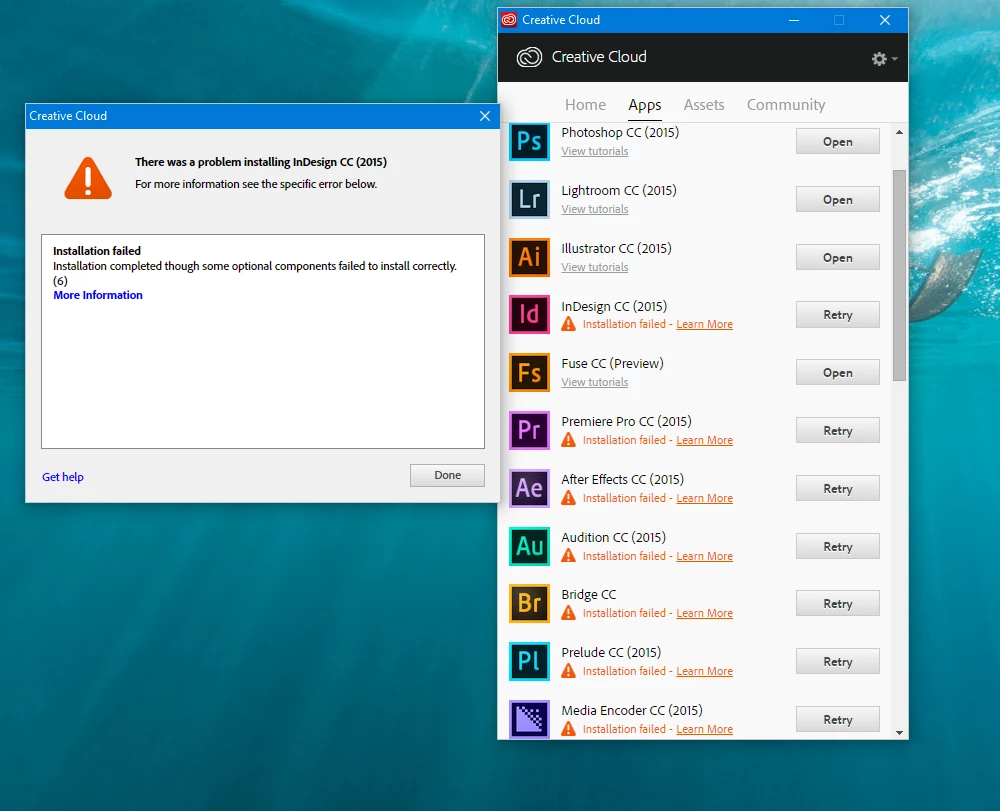Retry Media Encoder CC installation
Viewport: 1000px width, 811px height.
tap(837, 719)
